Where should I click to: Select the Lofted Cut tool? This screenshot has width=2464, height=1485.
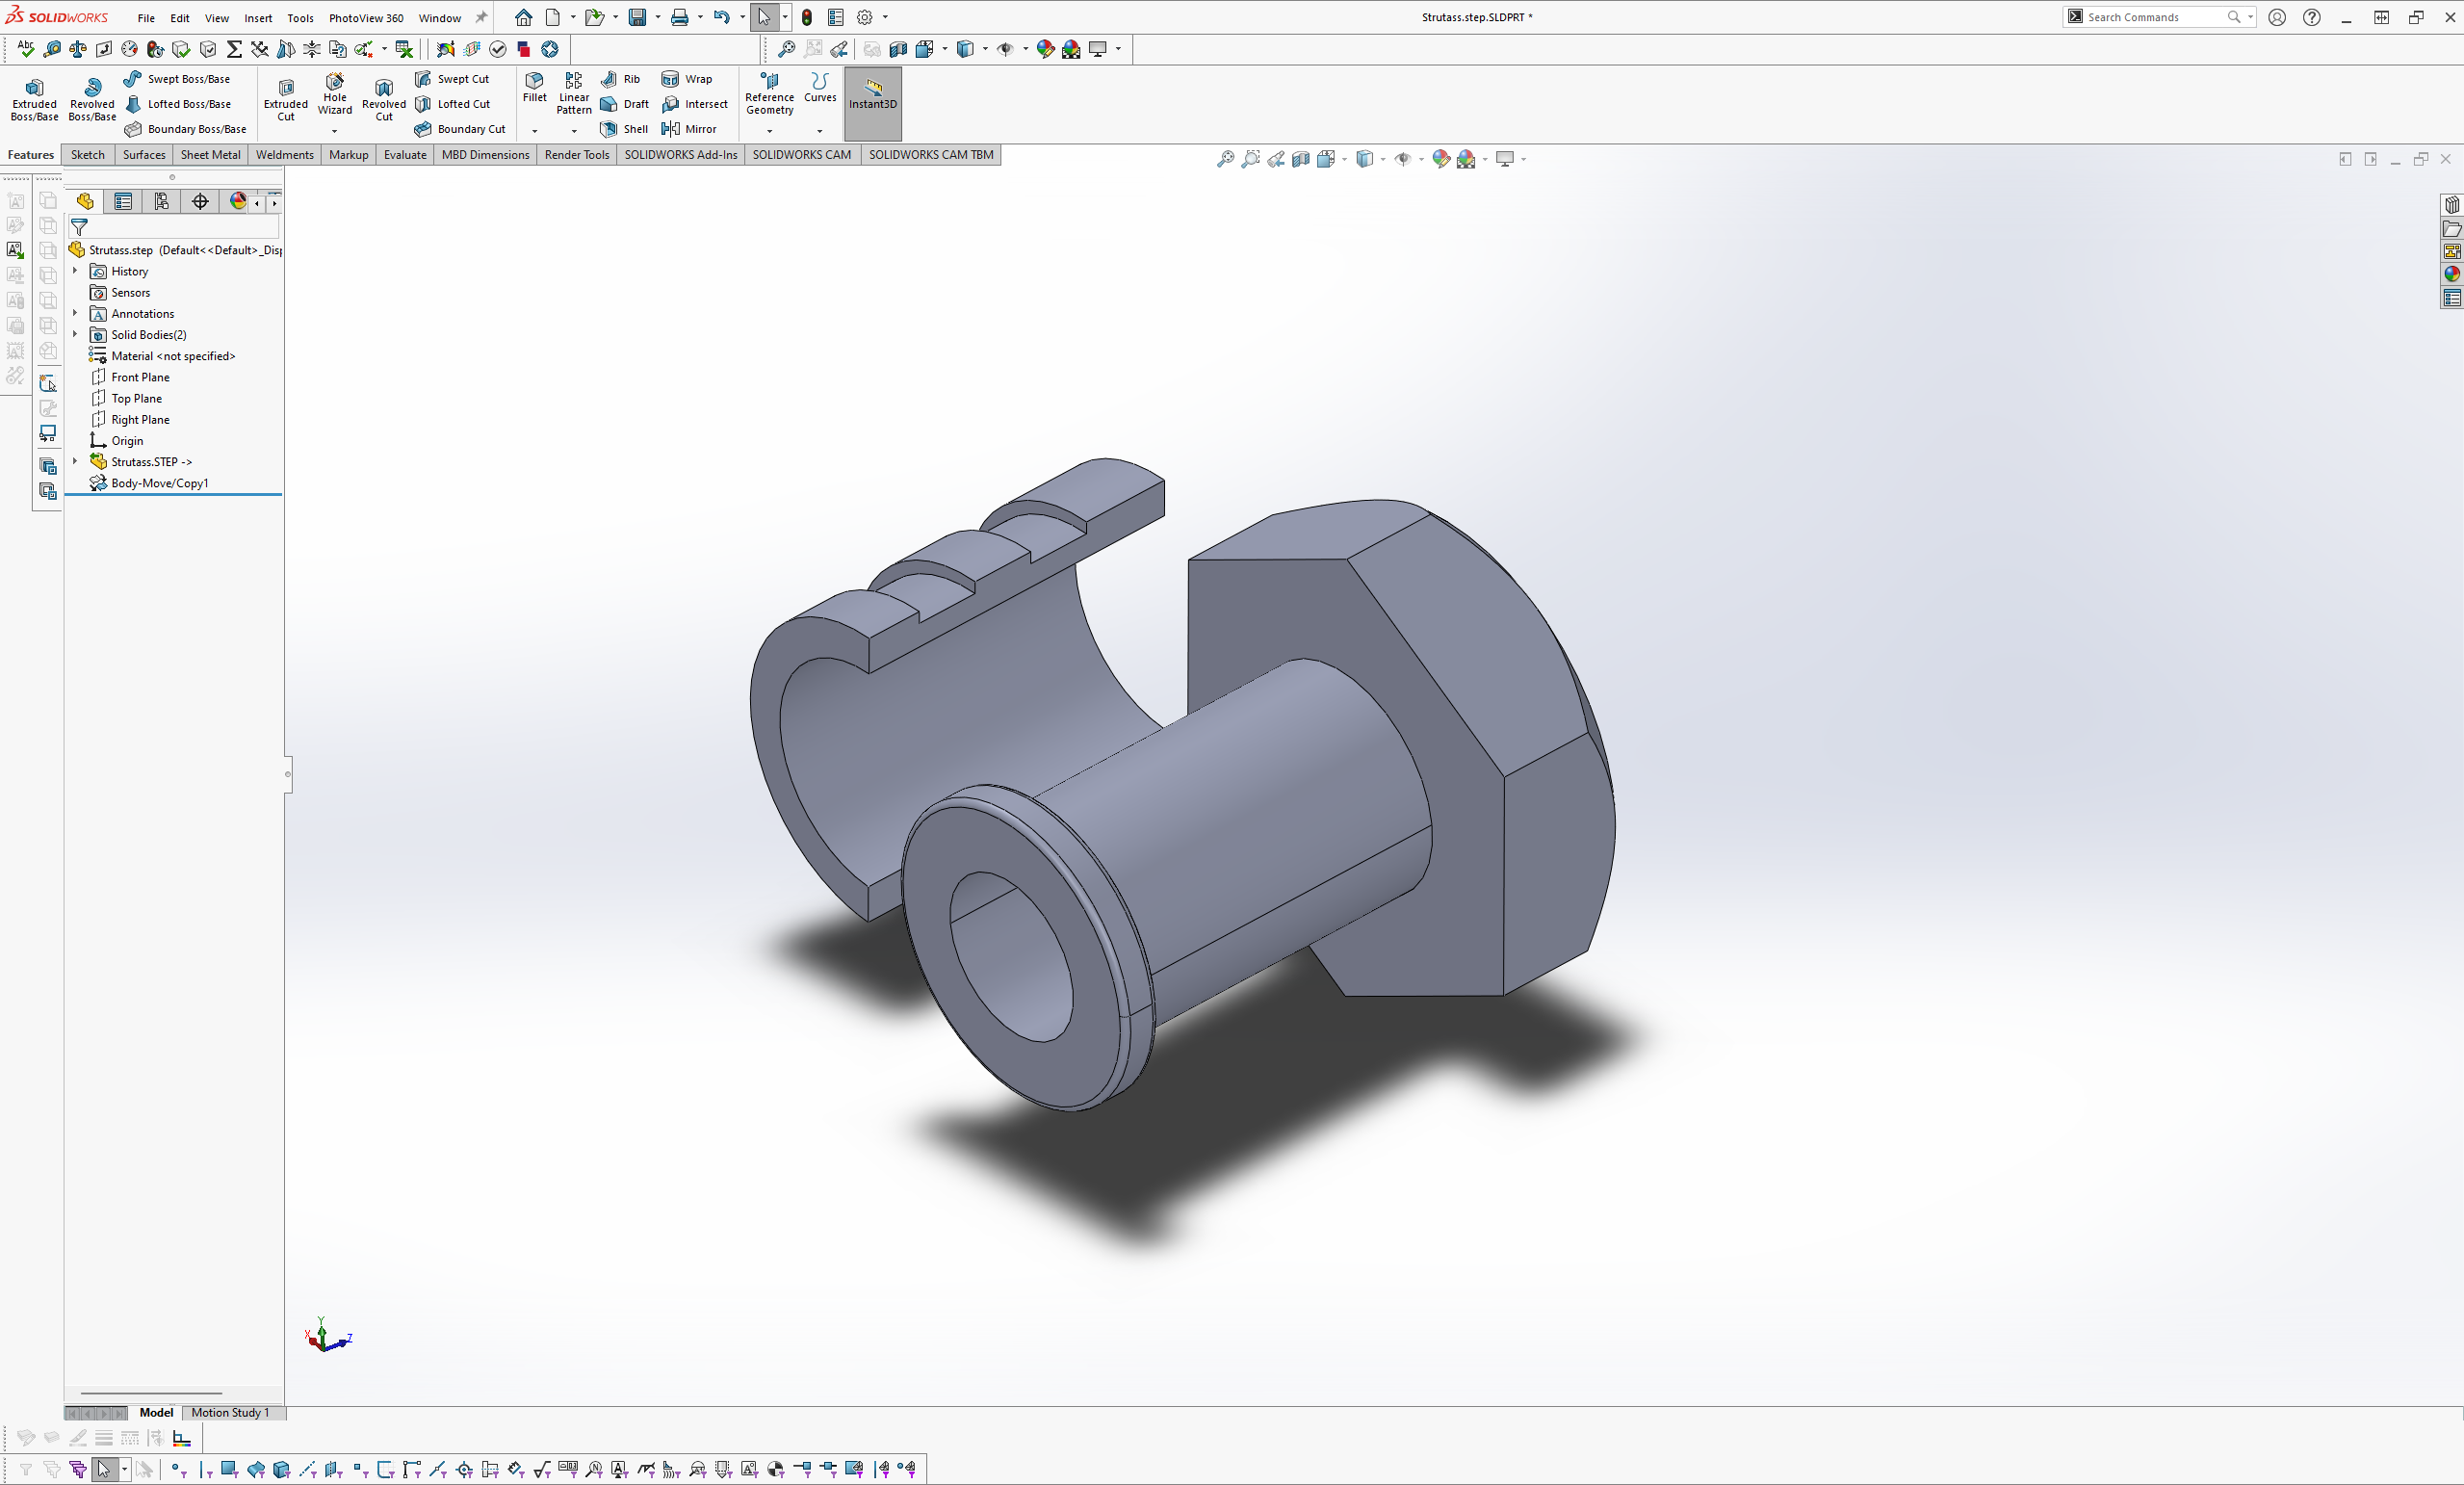[452, 104]
